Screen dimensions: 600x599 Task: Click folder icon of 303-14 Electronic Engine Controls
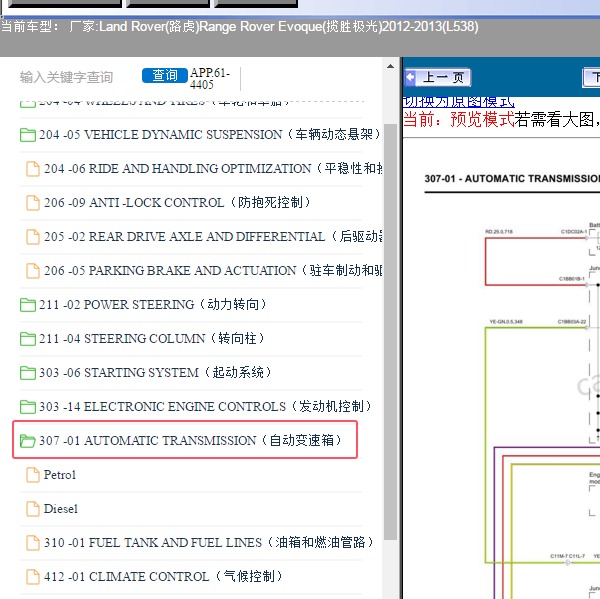click(x=28, y=406)
